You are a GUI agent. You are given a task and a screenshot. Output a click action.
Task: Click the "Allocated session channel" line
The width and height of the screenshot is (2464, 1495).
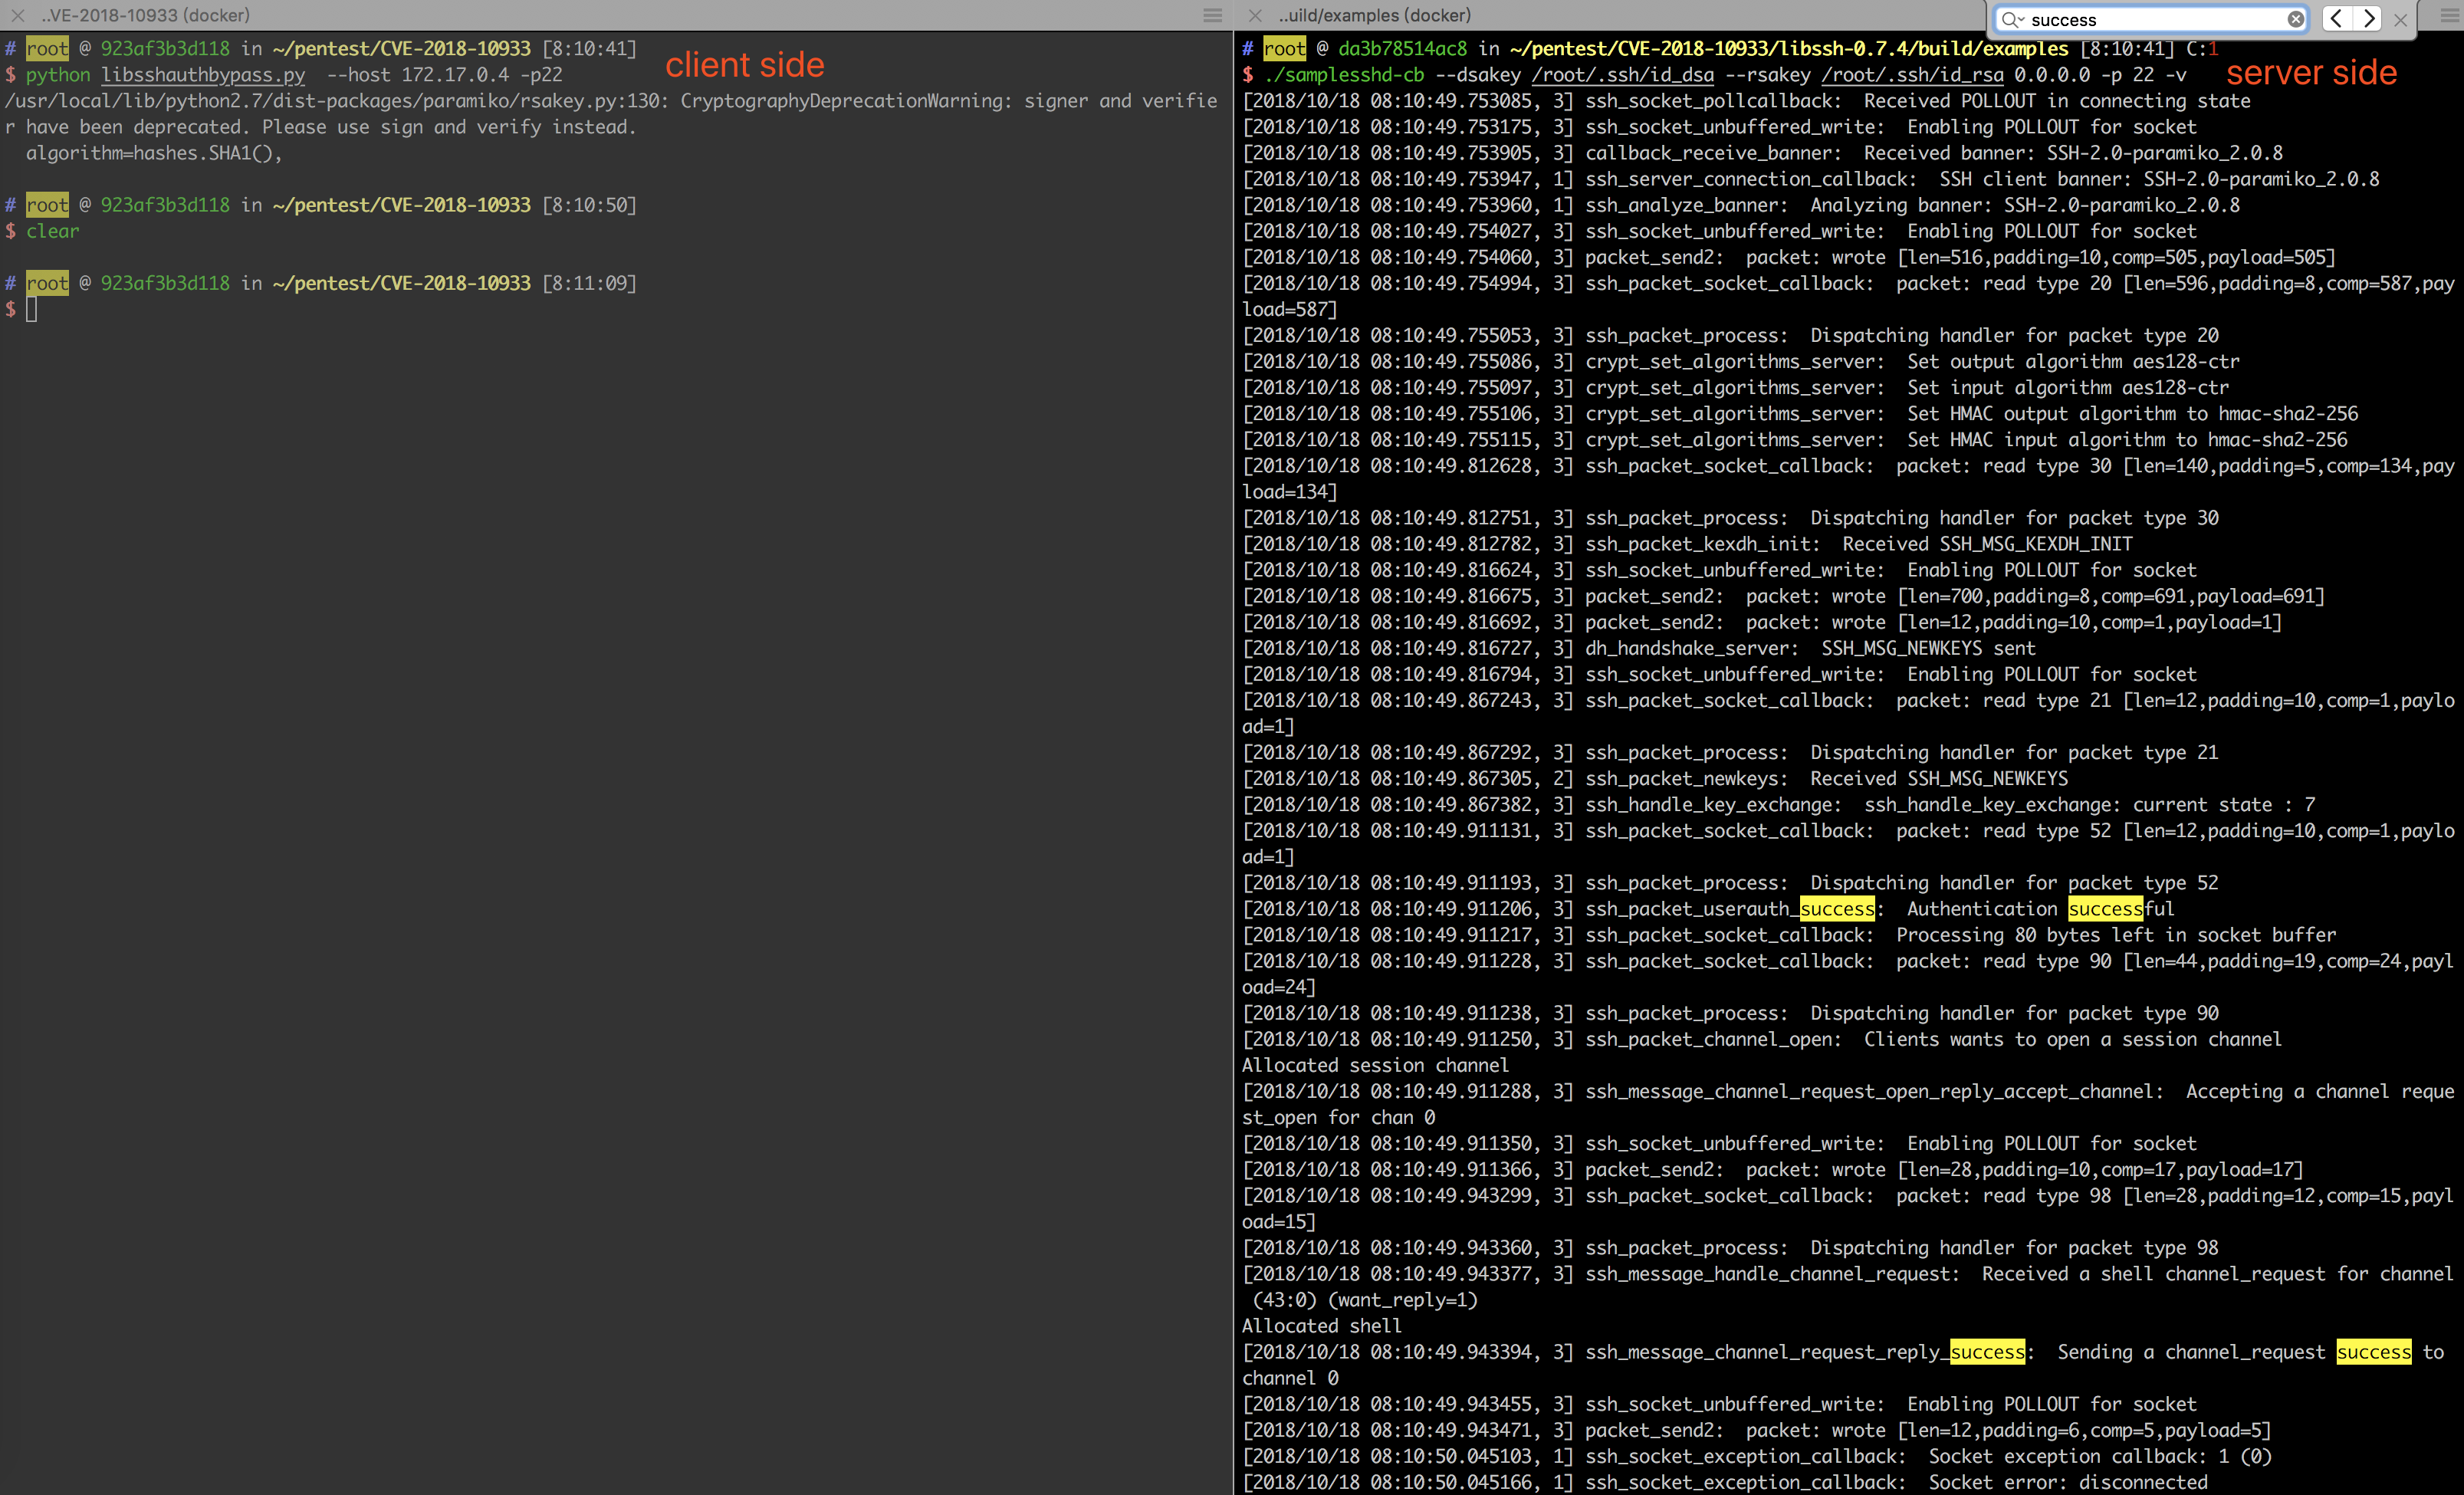click(1375, 1065)
